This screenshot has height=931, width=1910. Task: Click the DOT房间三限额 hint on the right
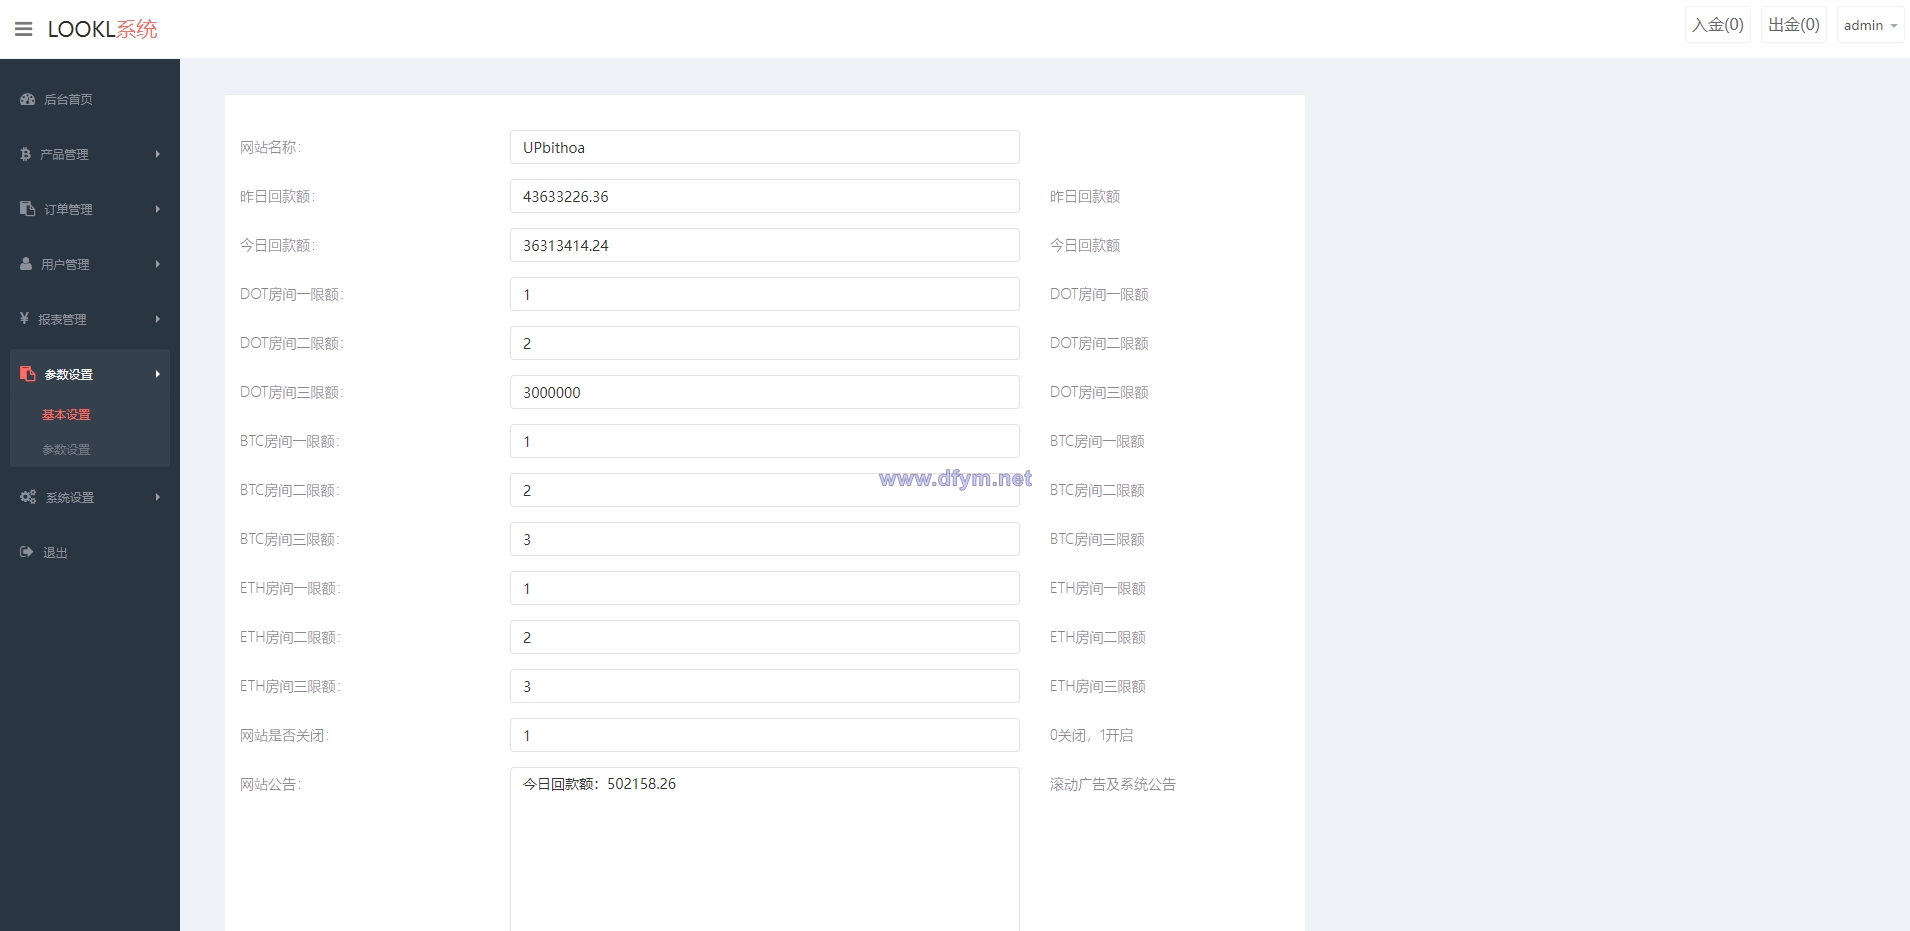pyautogui.click(x=1099, y=392)
